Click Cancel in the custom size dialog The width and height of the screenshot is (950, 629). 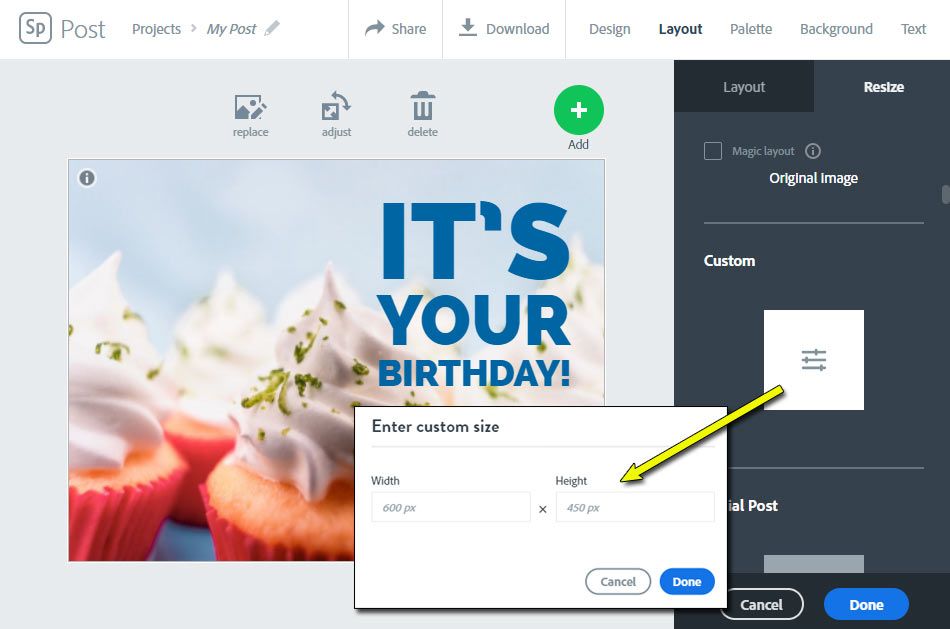[618, 582]
